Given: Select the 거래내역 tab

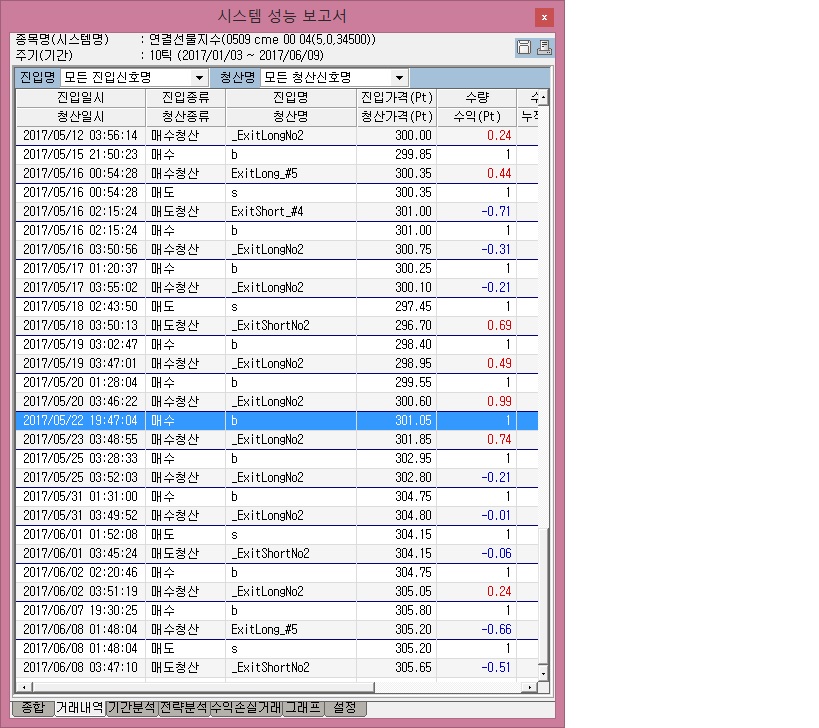Looking at the screenshot, I should pos(80,707).
